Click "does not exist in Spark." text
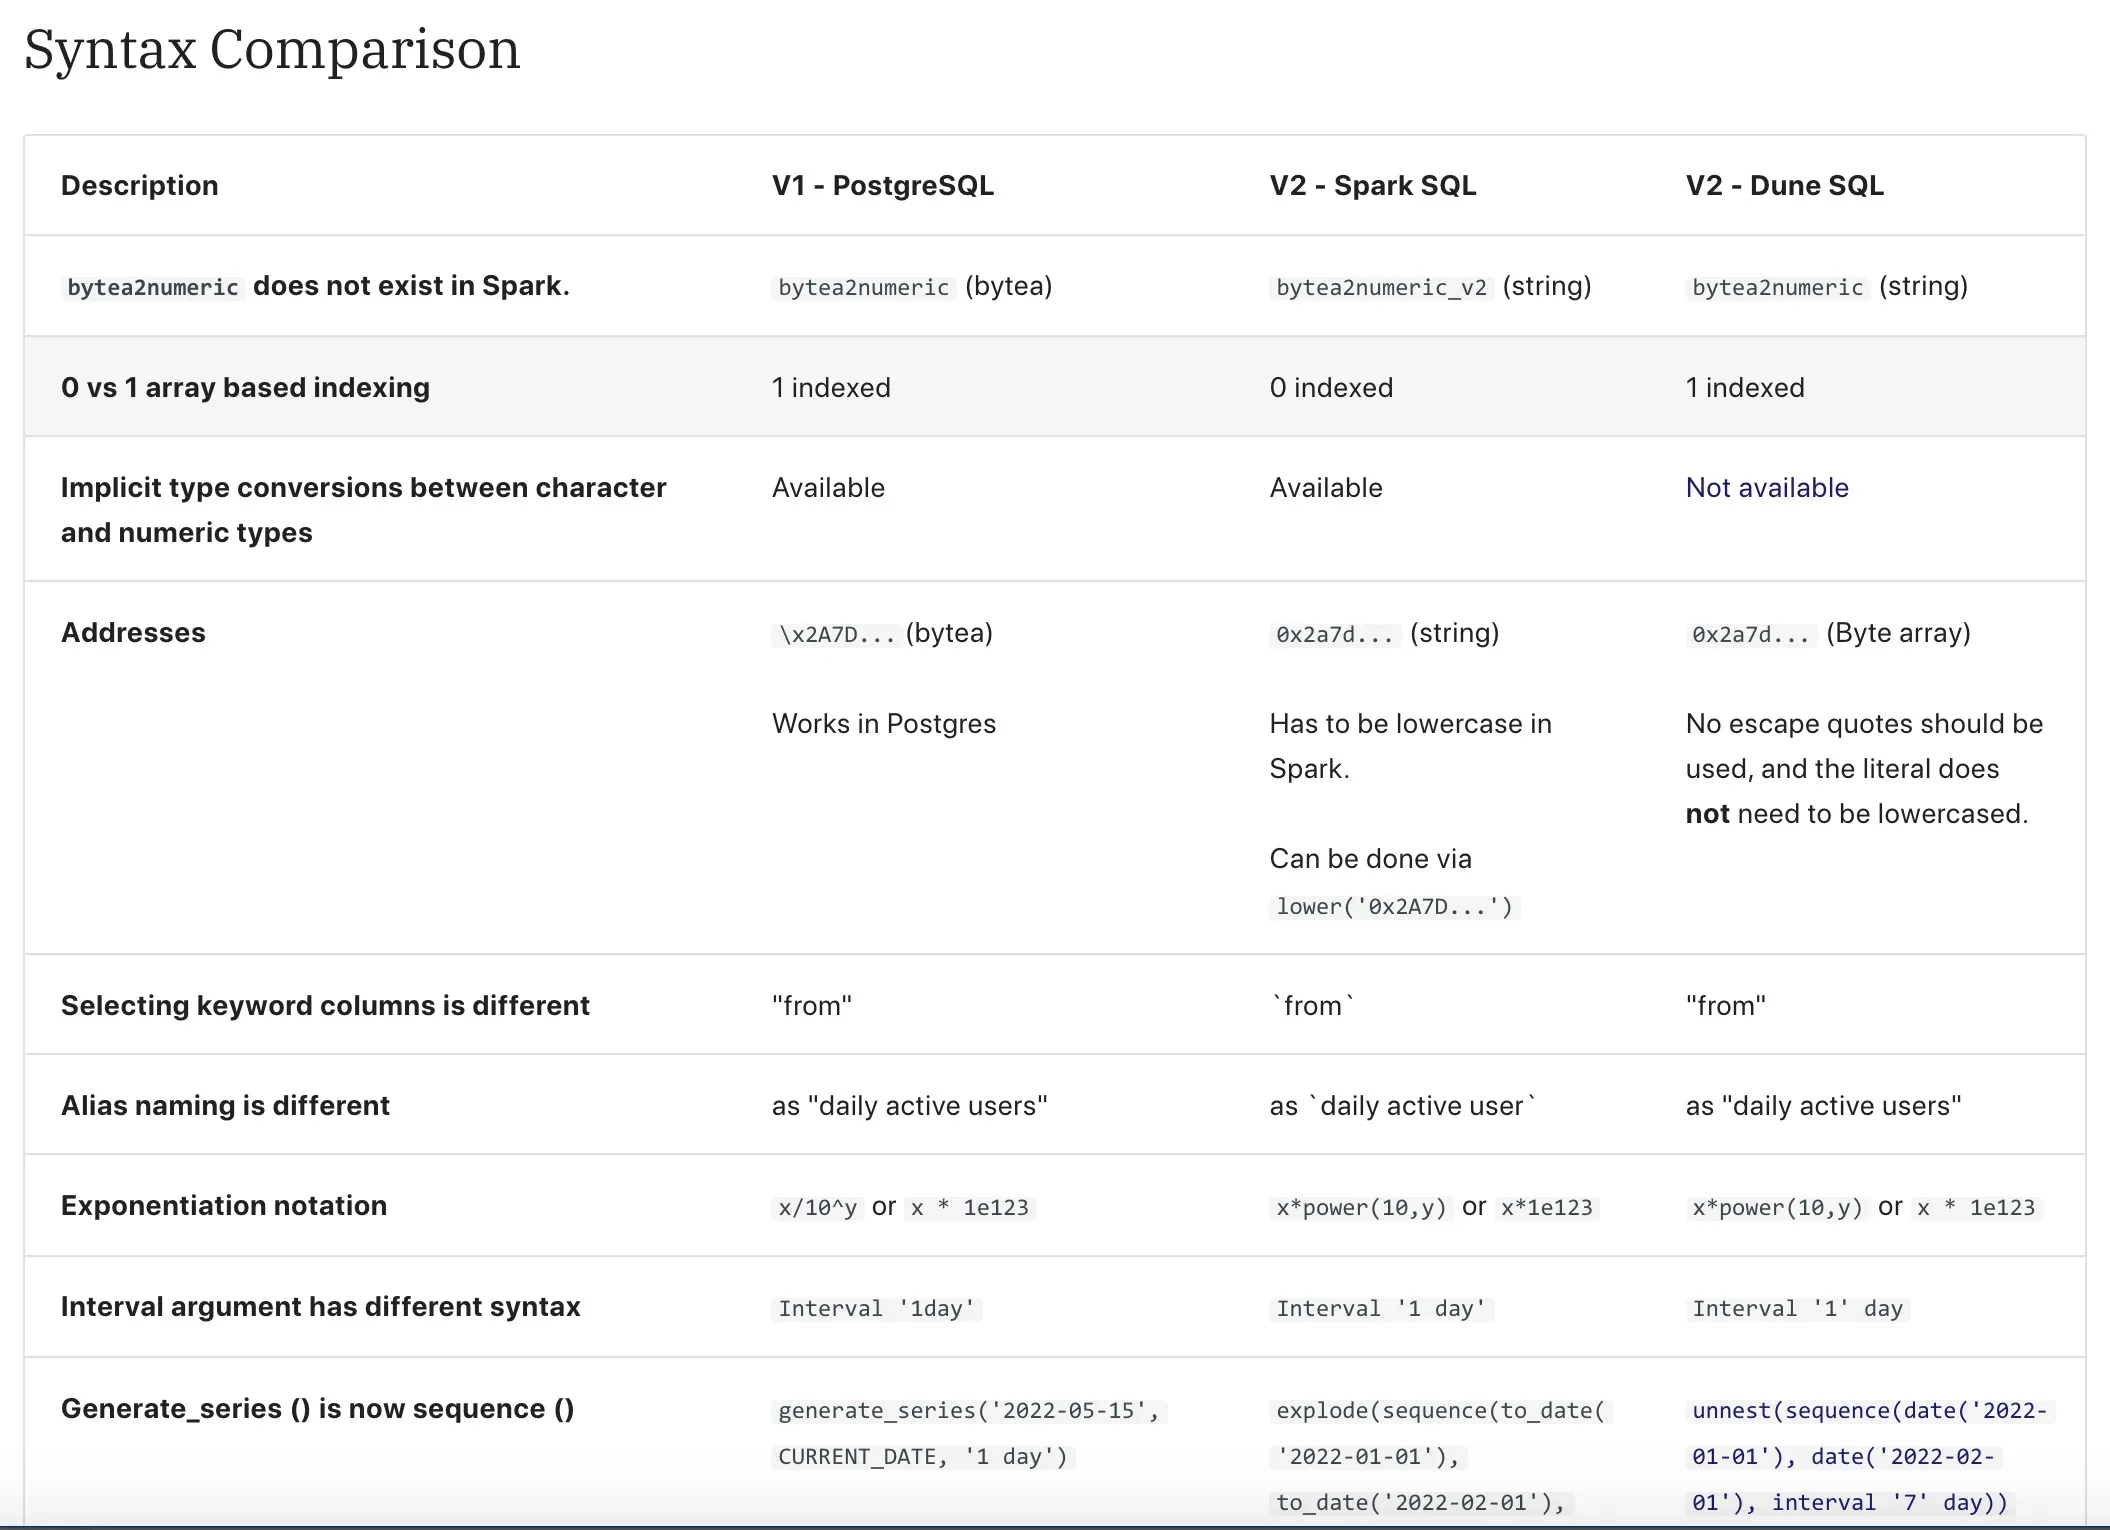The image size is (2110, 1530). pos(411,286)
